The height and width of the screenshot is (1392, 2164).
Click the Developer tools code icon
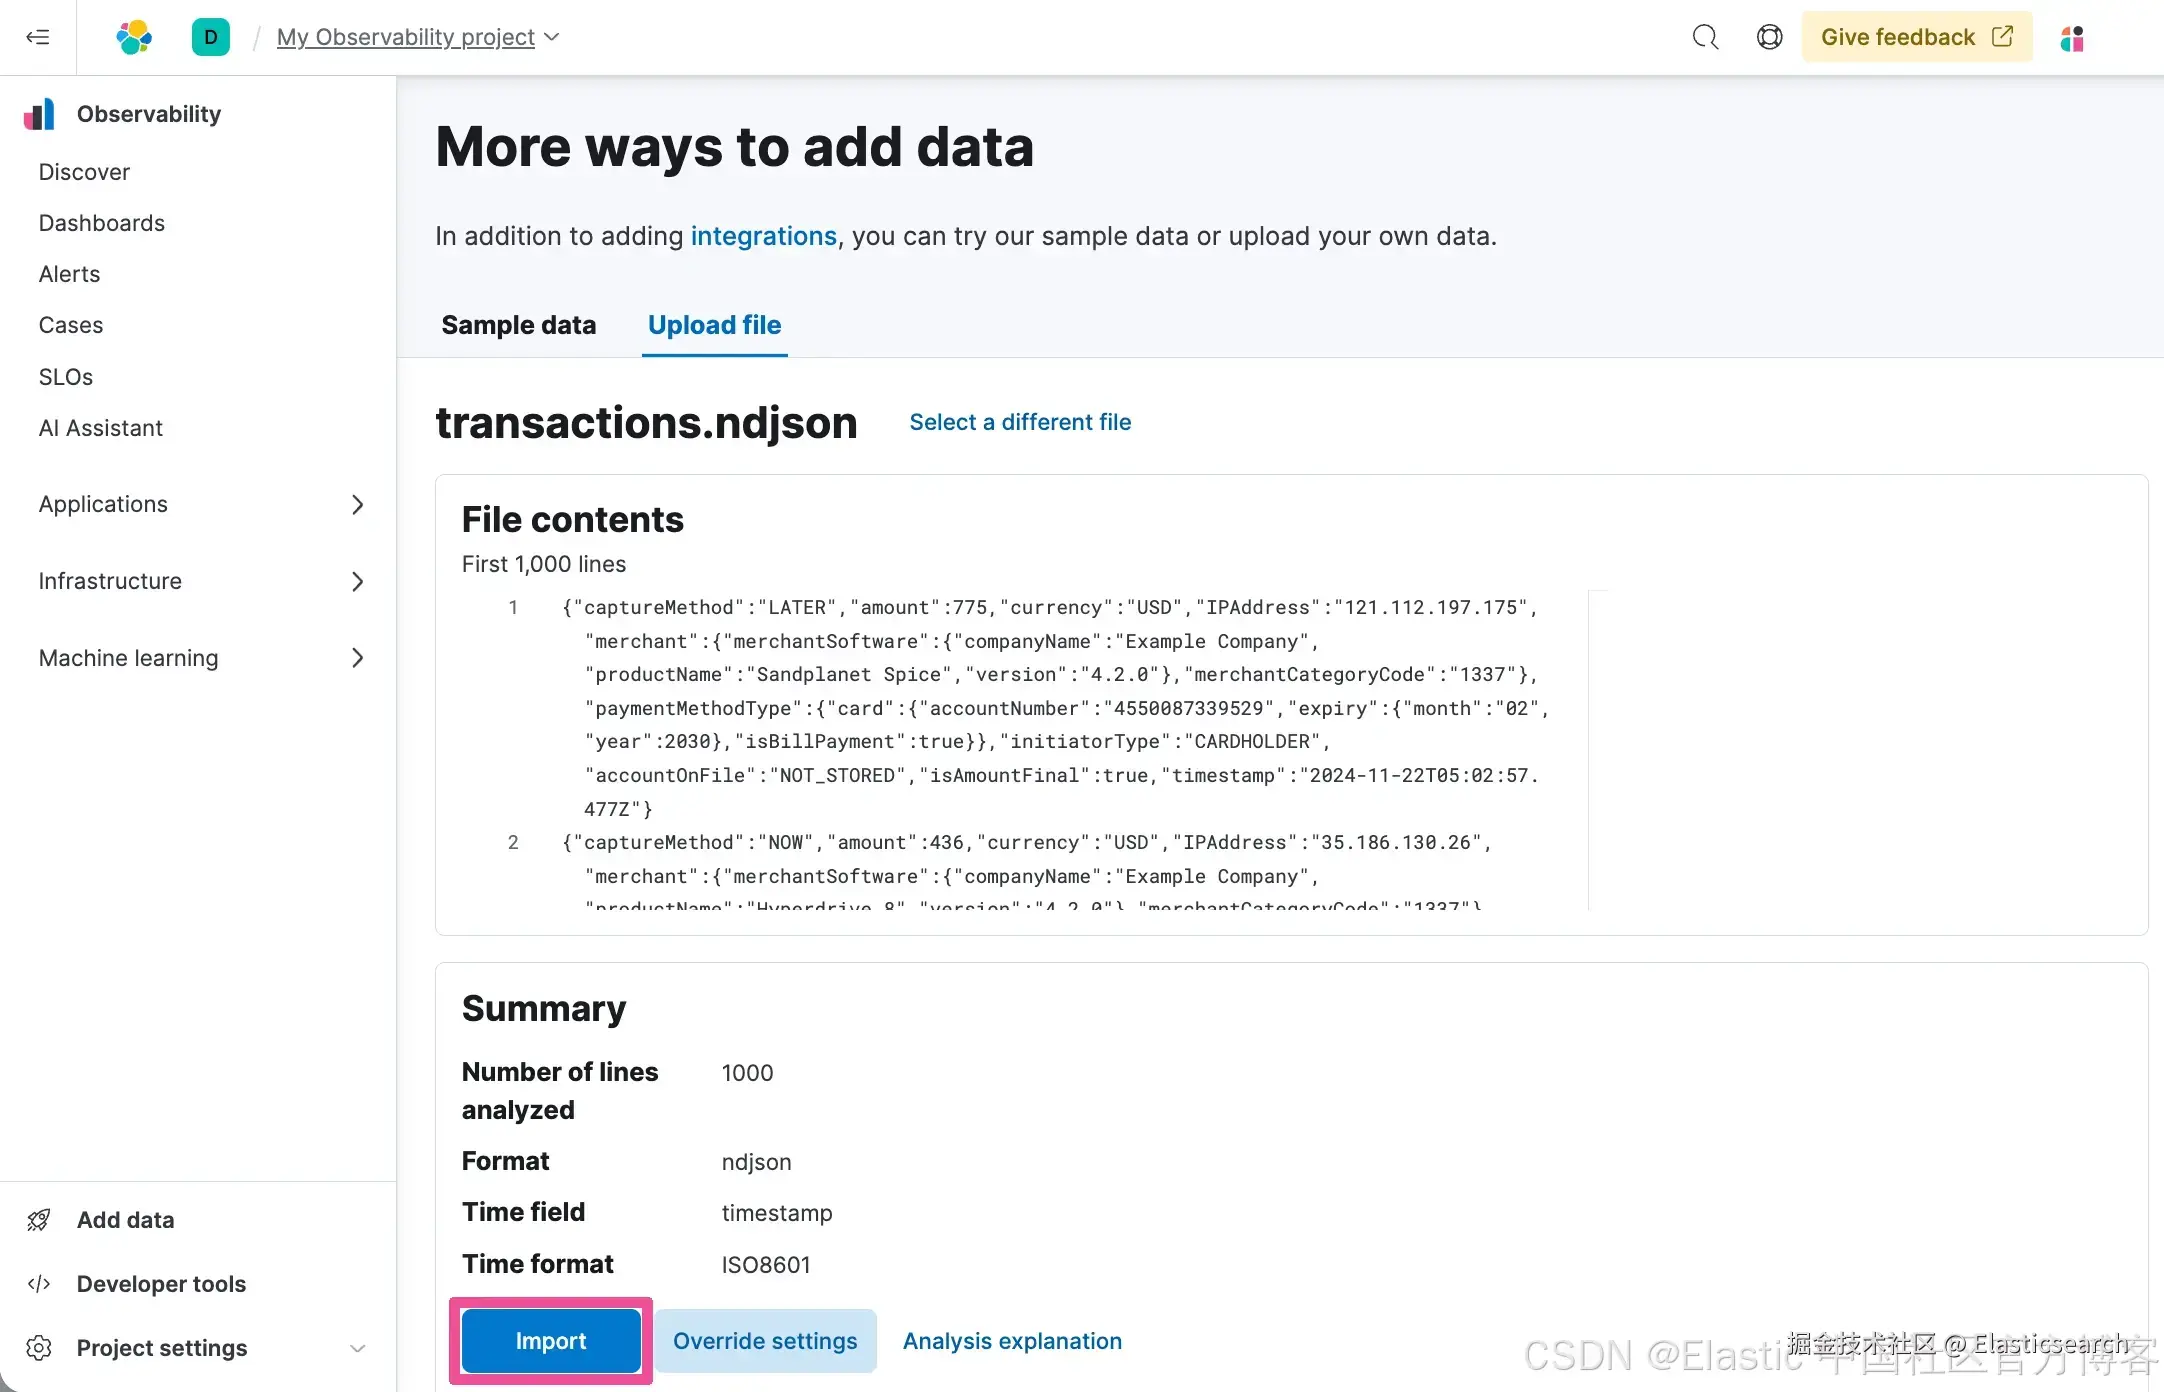[39, 1284]
